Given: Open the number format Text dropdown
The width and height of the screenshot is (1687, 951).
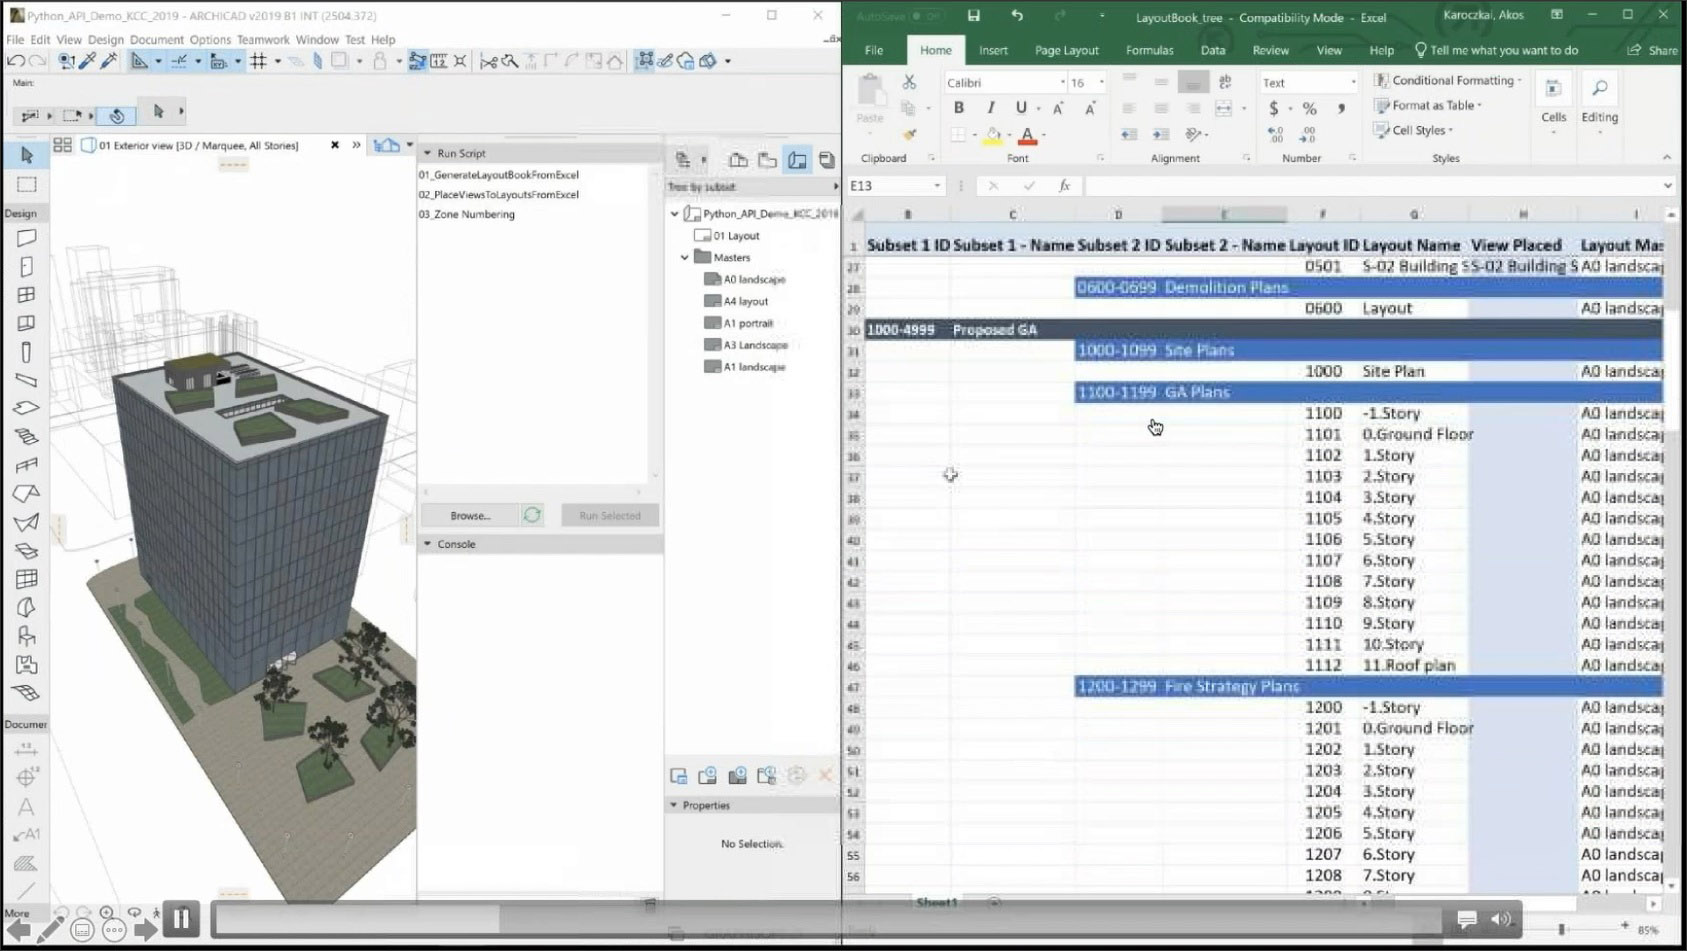Looking at the screenshot, I should (1353, 83).
